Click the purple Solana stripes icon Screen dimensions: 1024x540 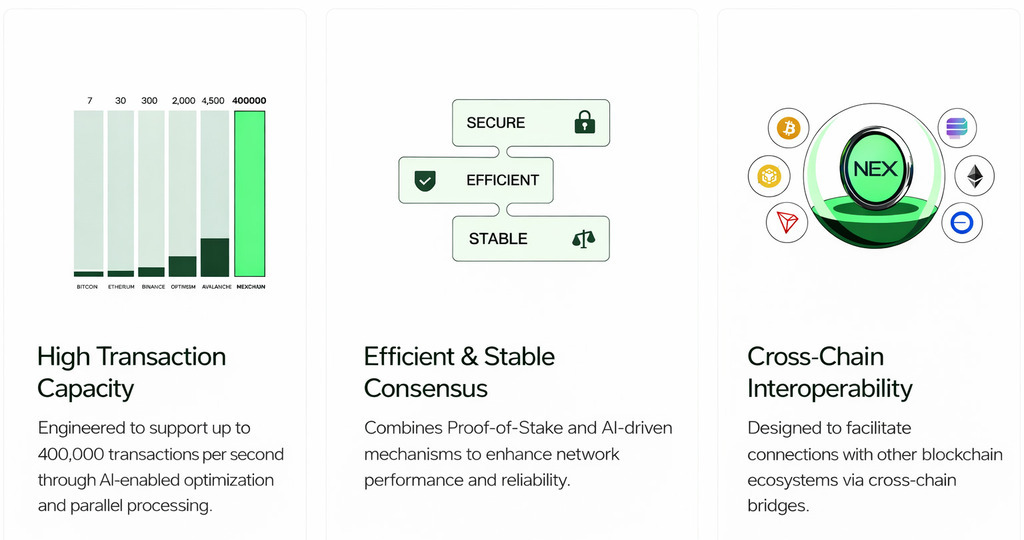pyautogui.click(x=957, y=128)
